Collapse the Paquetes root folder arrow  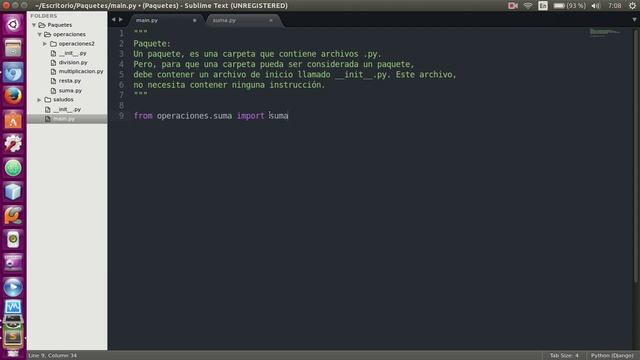(x=34, y=25)
